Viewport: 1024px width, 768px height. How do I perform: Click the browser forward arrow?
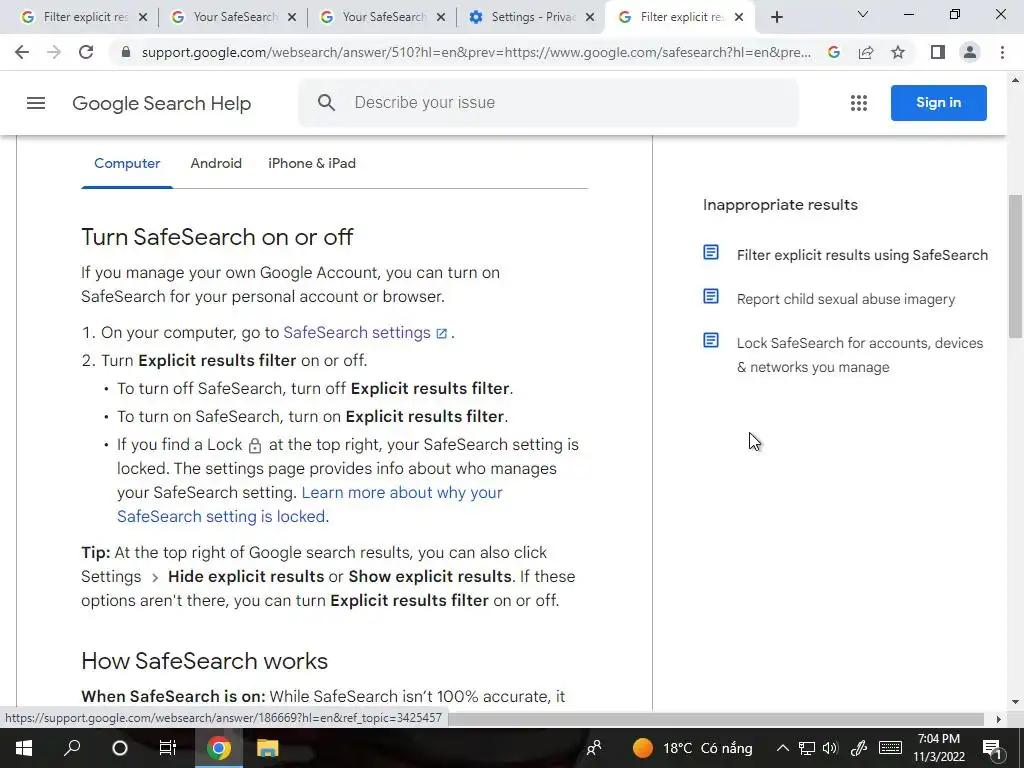[54, 52]
